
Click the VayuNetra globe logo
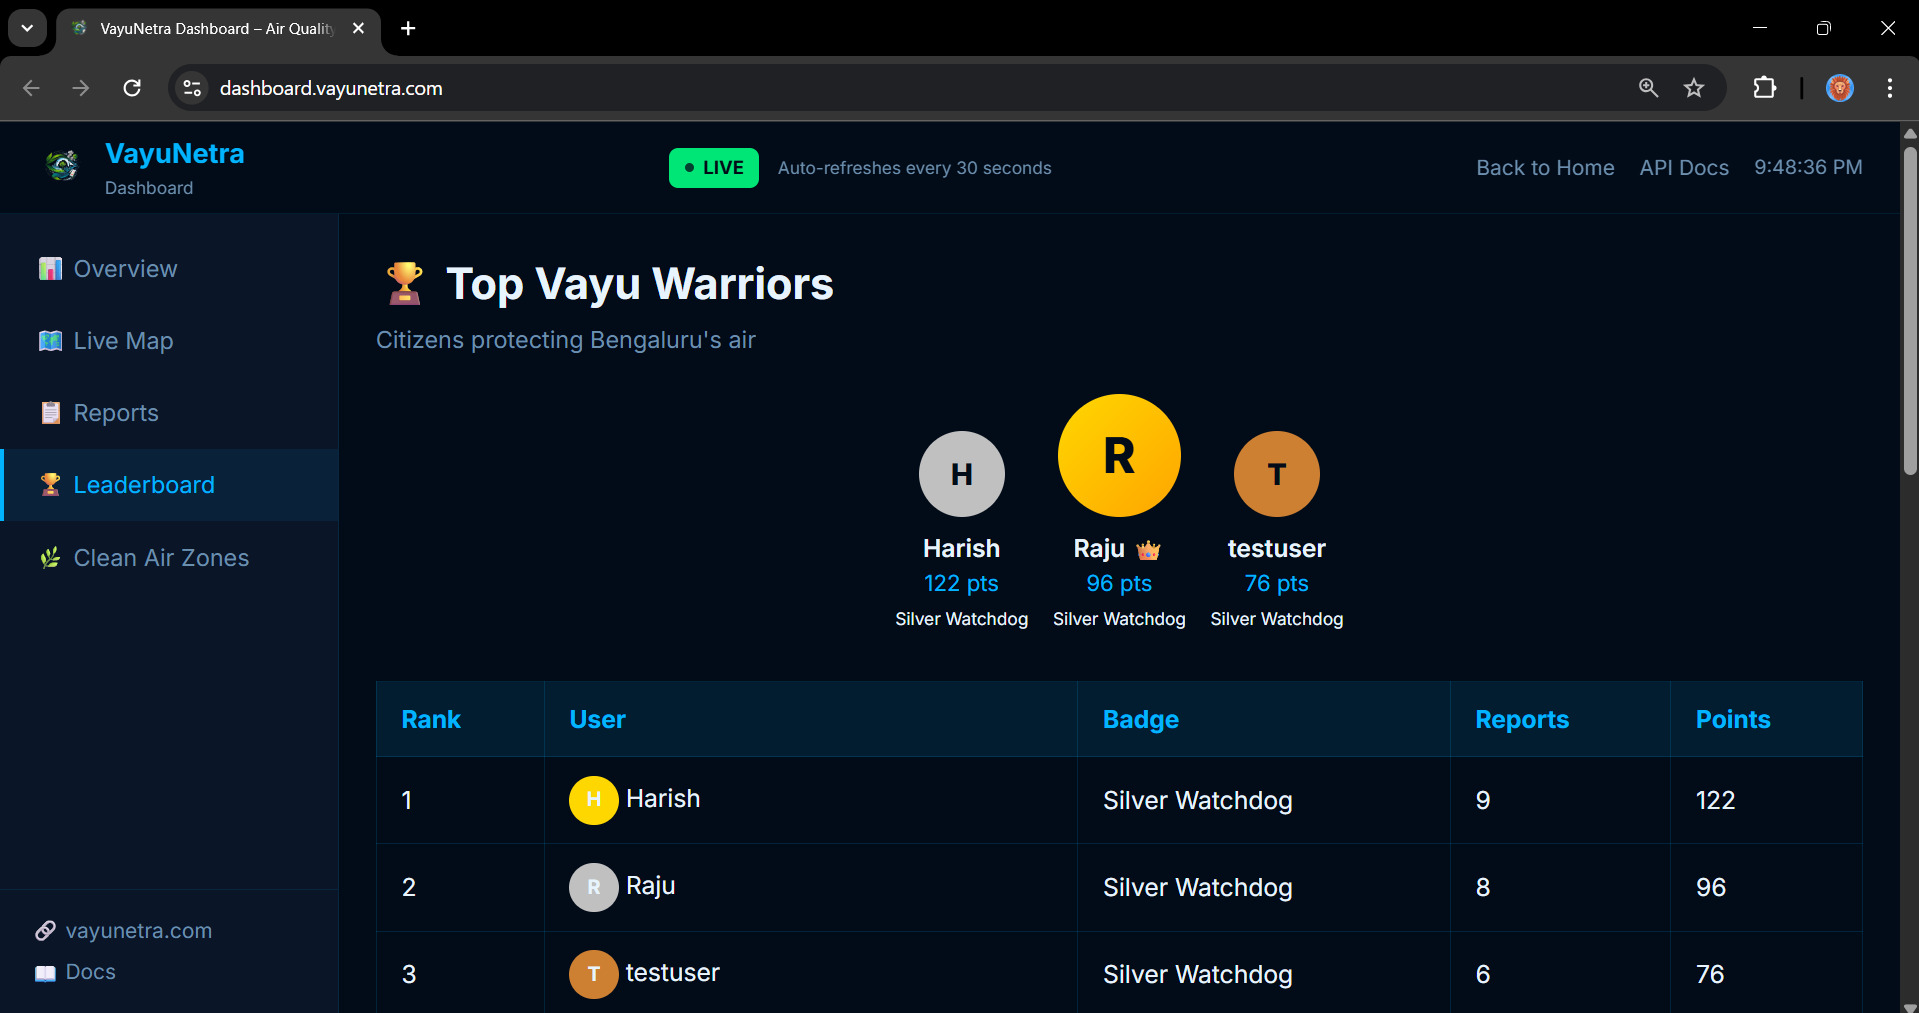pos(61,165)
